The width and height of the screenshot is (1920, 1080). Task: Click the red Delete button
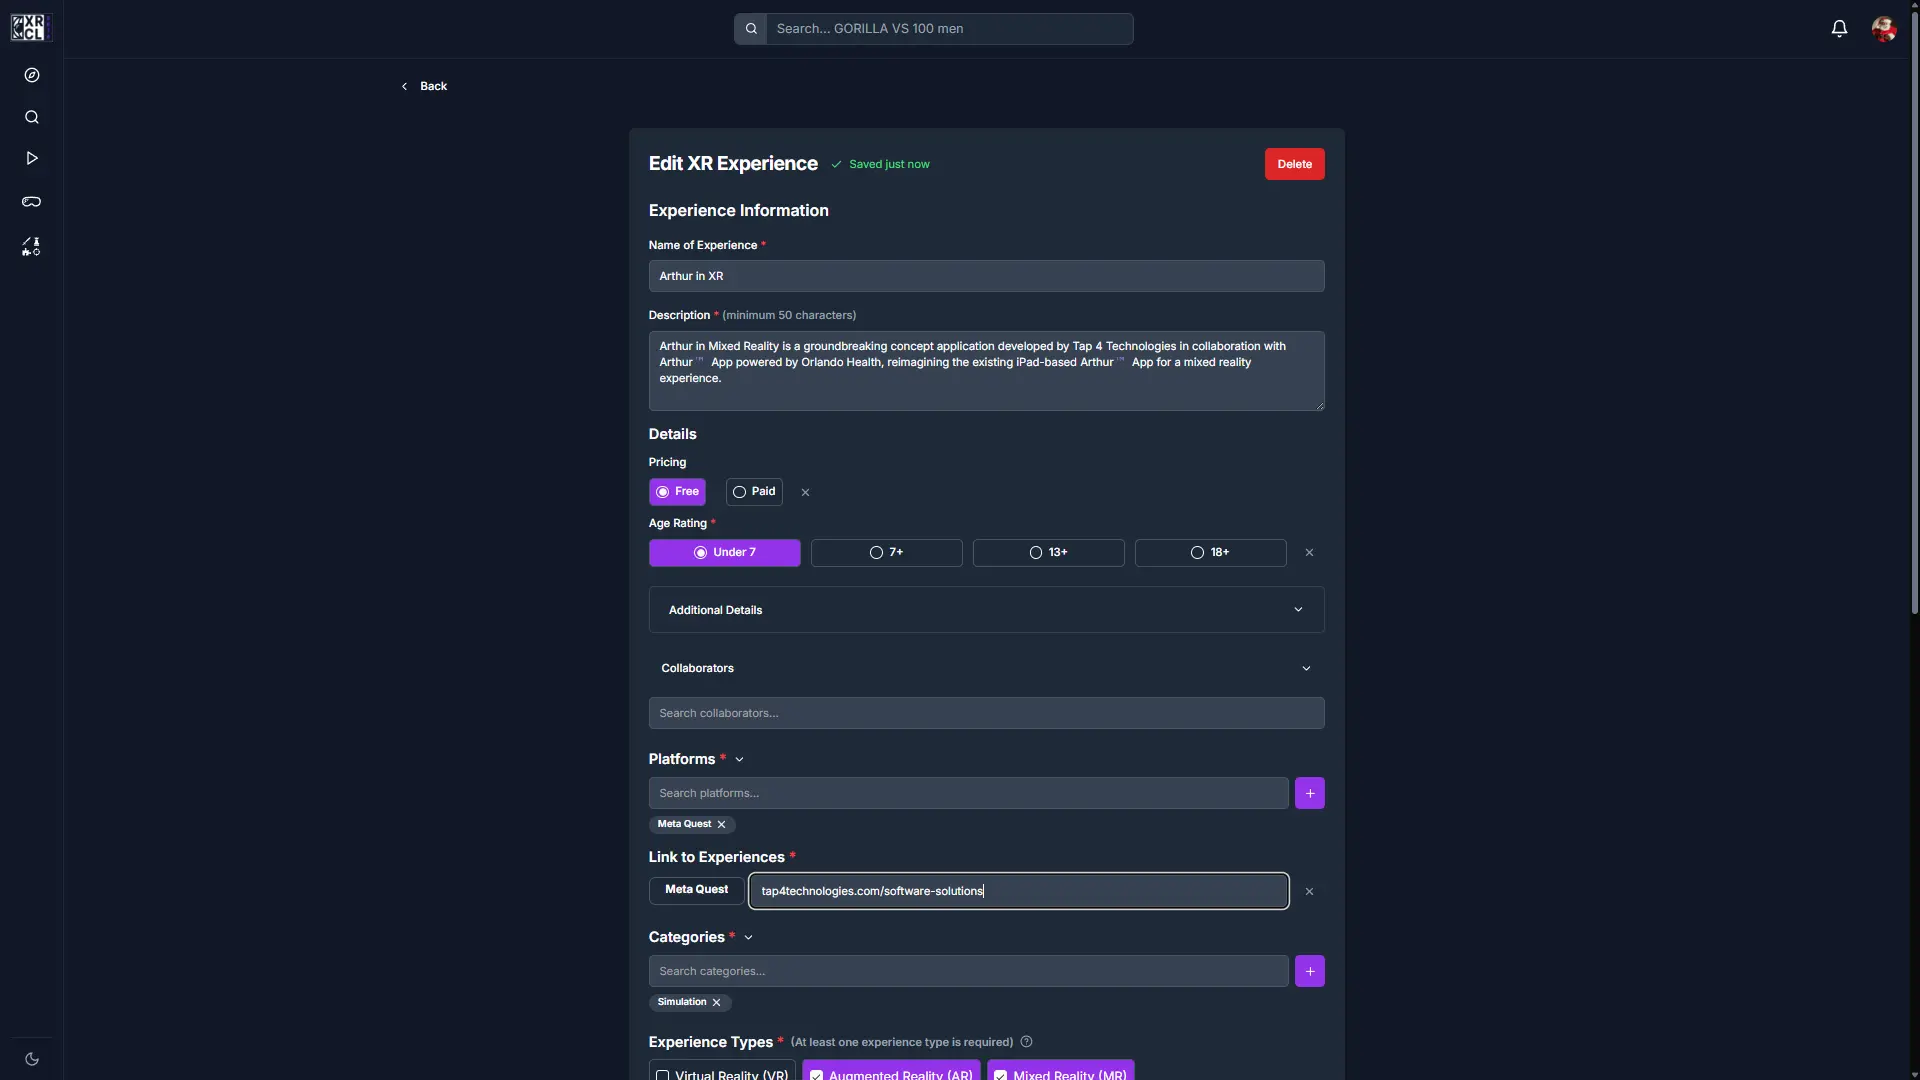coord(1294,164)
